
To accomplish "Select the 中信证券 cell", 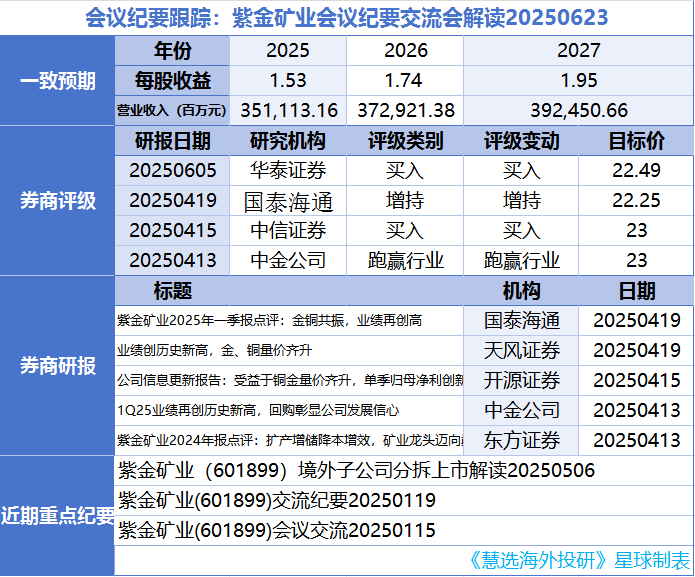I will tap(288, 230).
